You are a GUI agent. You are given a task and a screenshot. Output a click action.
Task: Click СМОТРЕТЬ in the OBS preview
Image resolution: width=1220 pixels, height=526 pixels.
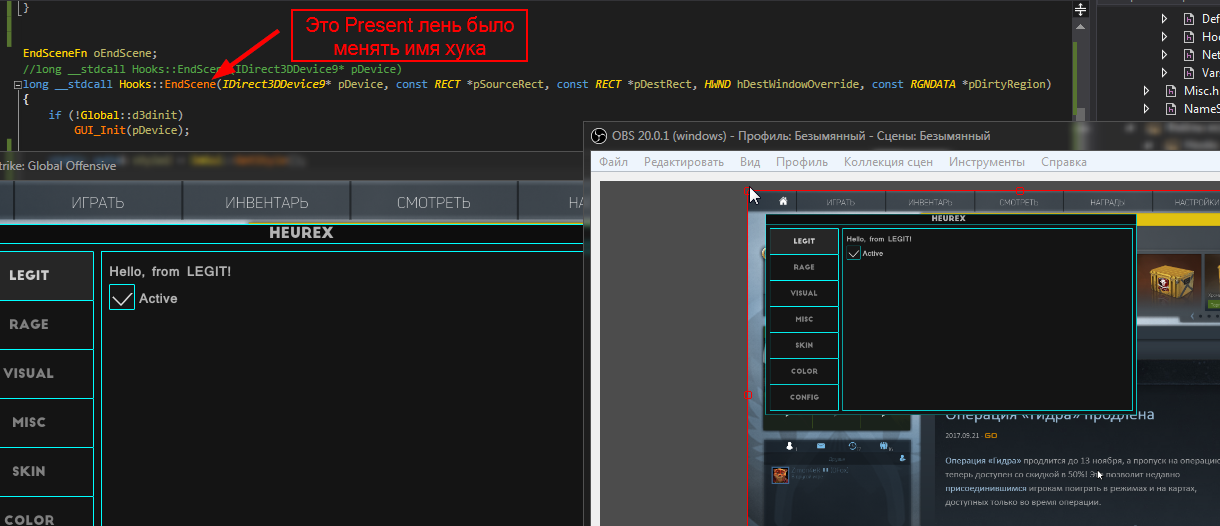1018,202
